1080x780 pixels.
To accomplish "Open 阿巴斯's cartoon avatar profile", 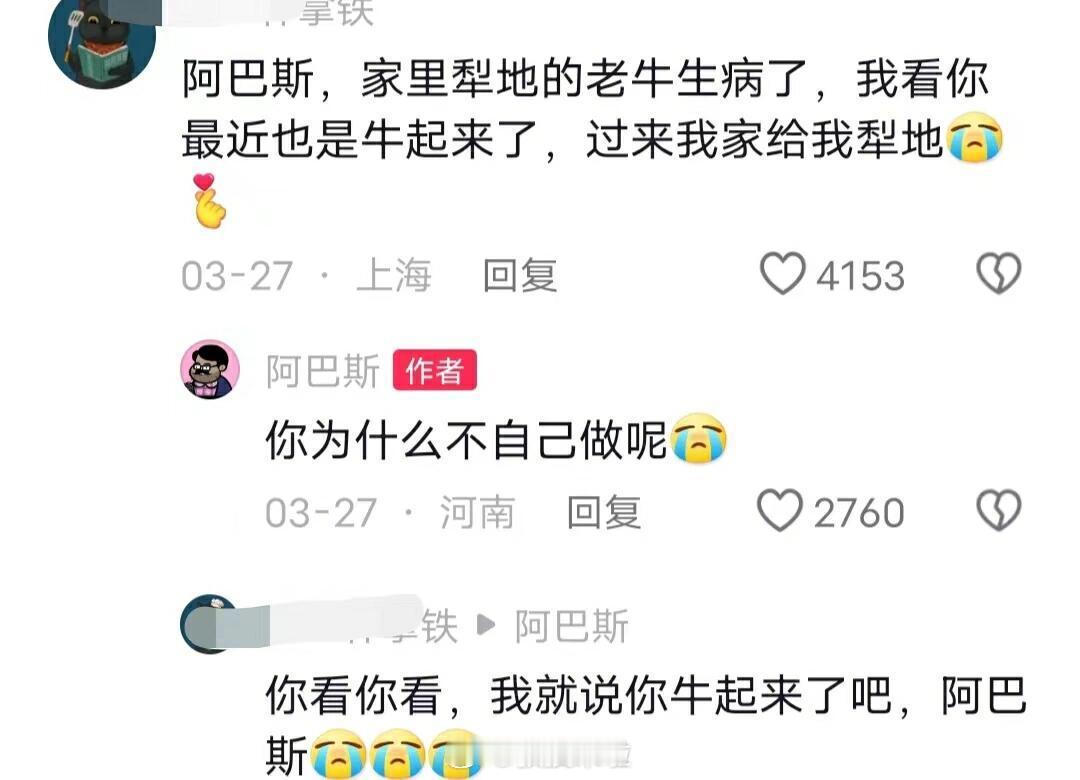I will point(210,369).
